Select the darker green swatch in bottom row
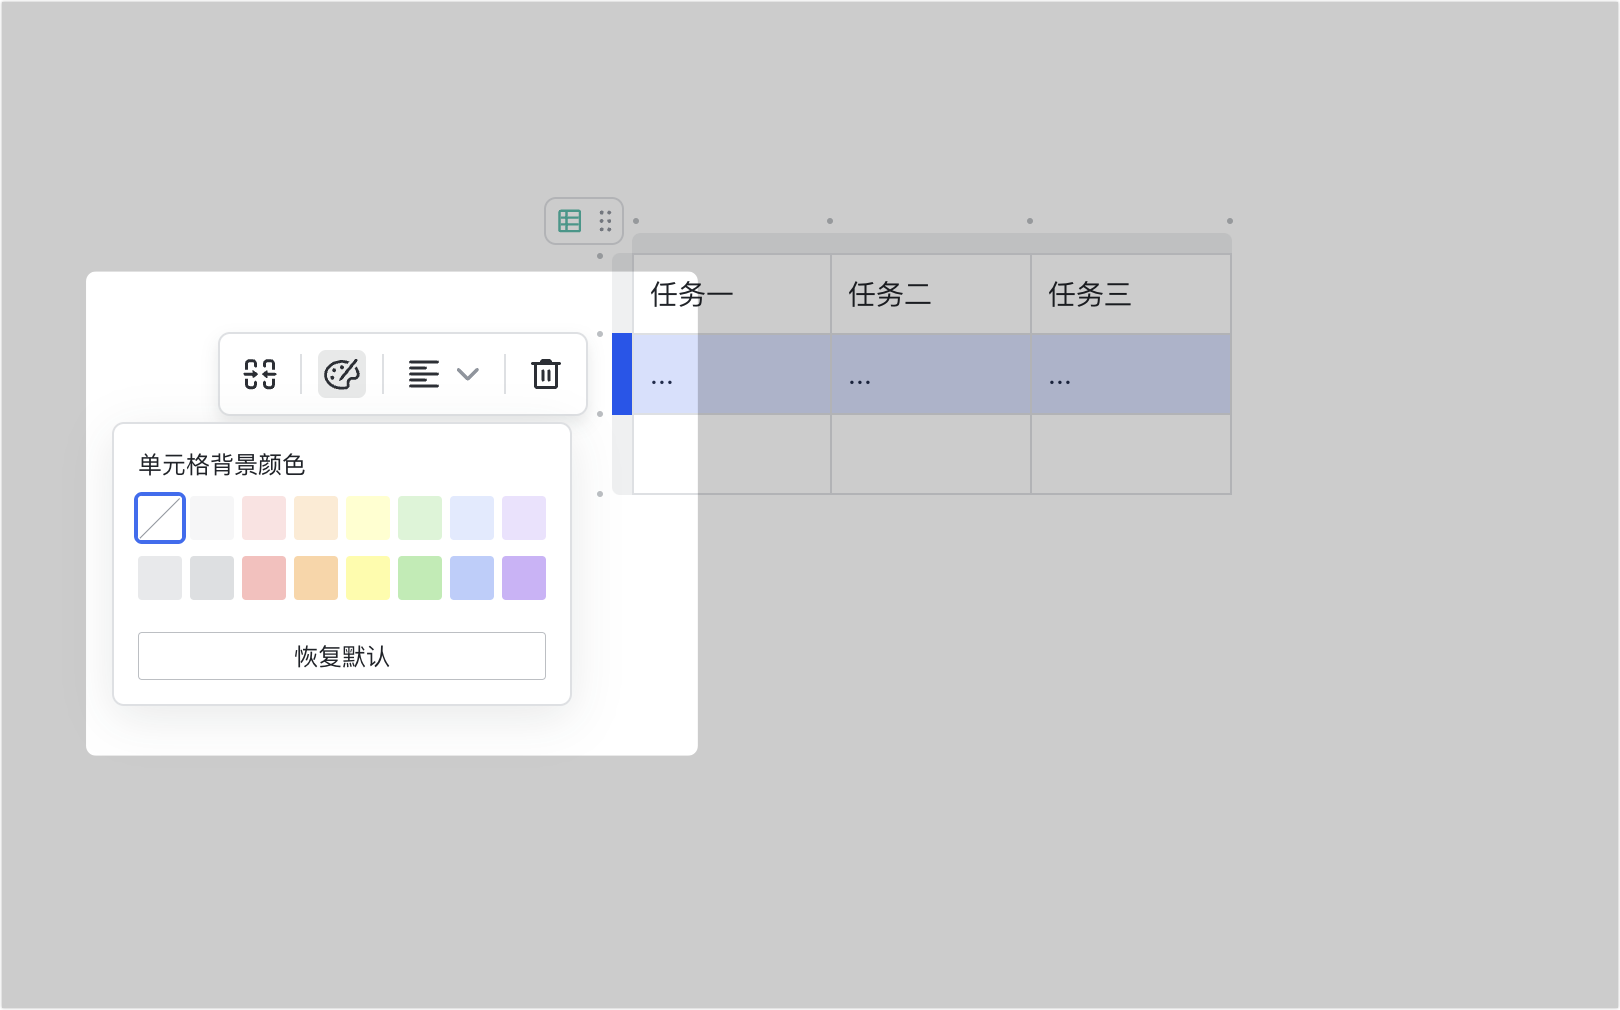1620x1010 pixels. [x=420, y=578]
